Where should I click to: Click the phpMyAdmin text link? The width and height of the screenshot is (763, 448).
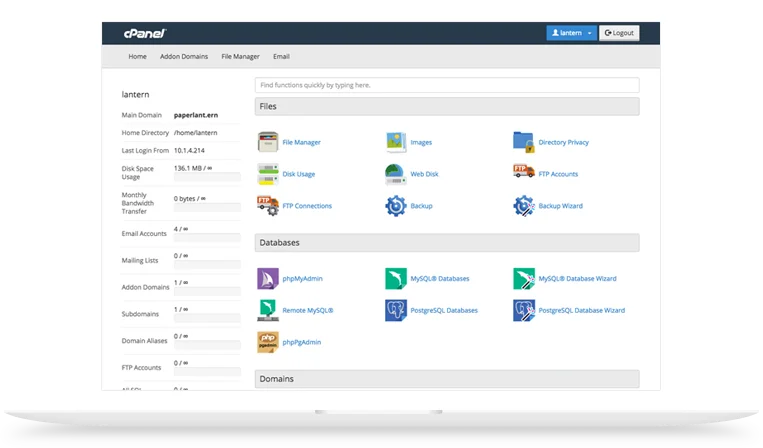(x=302, y=279)
